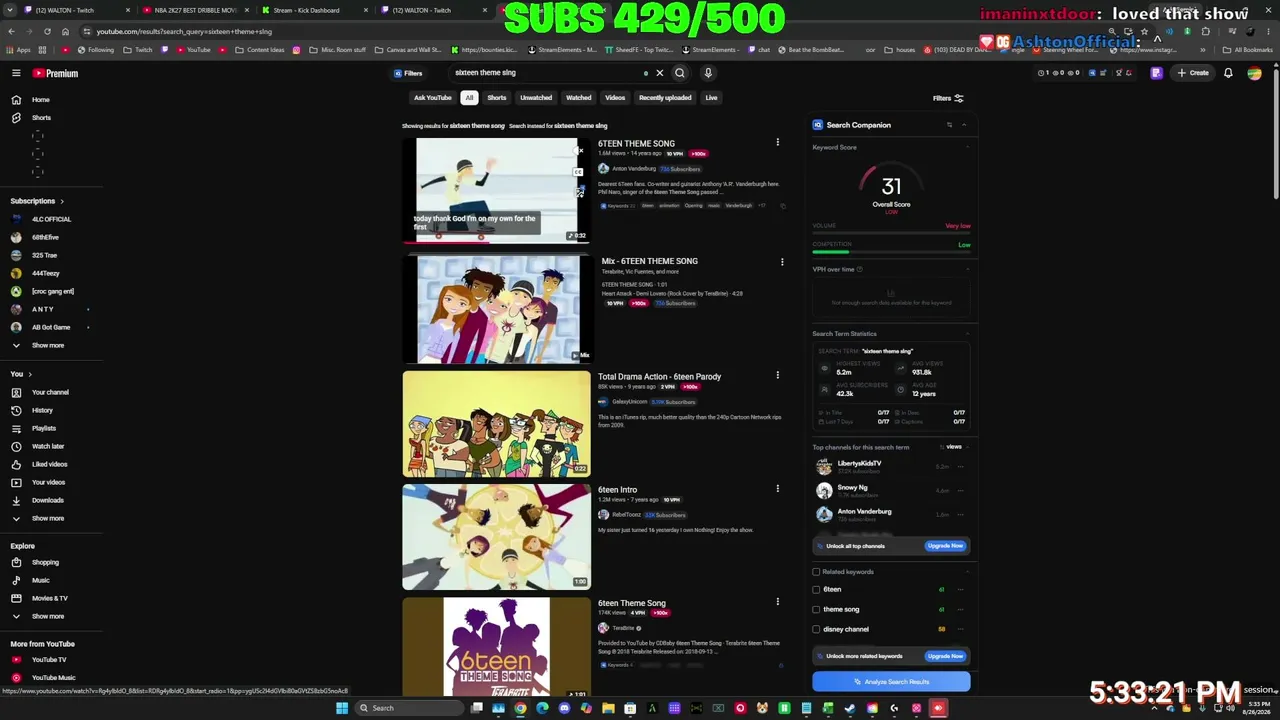
Task: Open Windows Start menu
Action: click(342, 708)
